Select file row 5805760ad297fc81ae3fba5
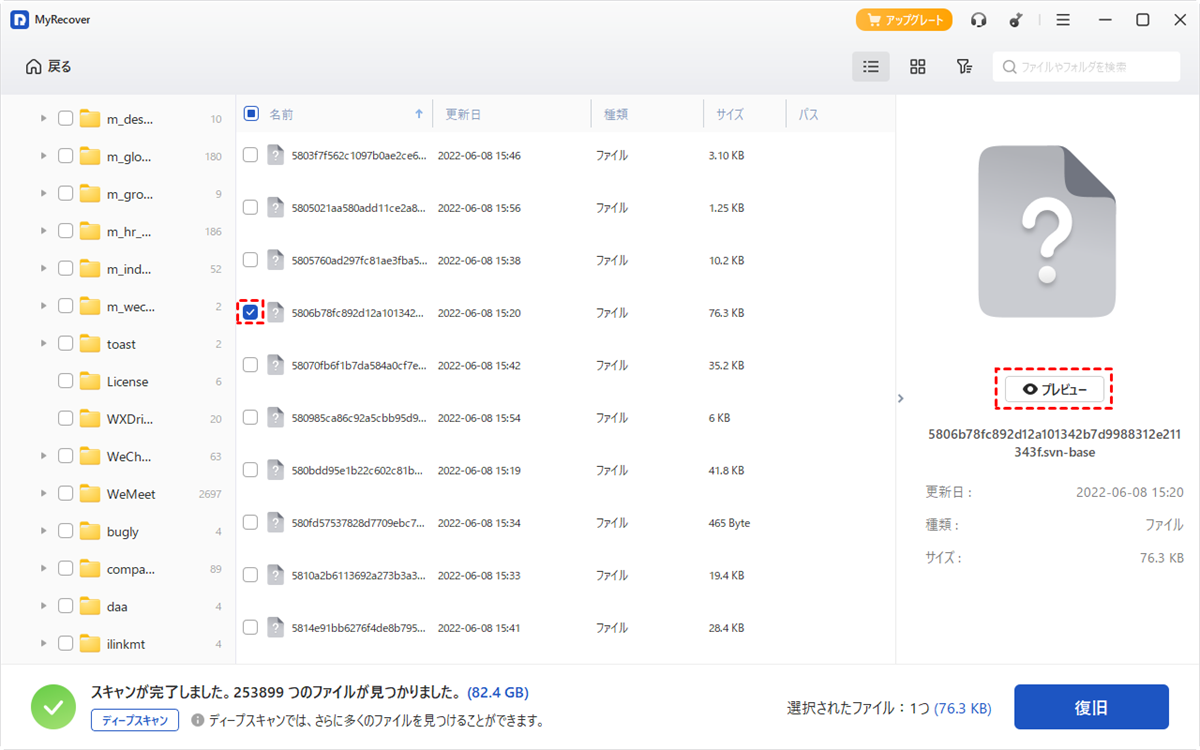The width and height of the screenshot is (1200, 750). [566, 260]
